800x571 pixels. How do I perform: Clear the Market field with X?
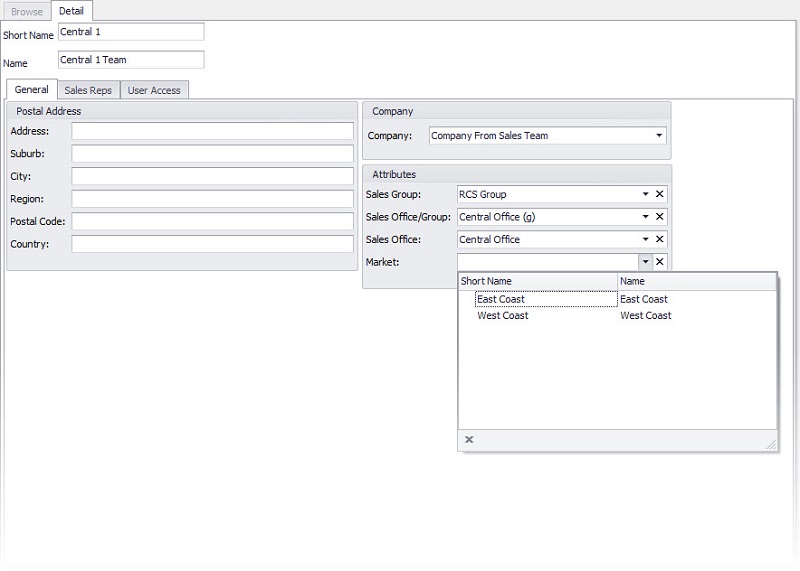659,261
